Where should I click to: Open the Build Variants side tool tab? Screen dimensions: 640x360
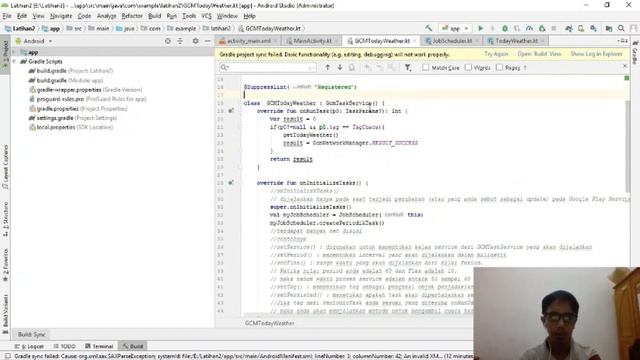(x=5, y=313)
